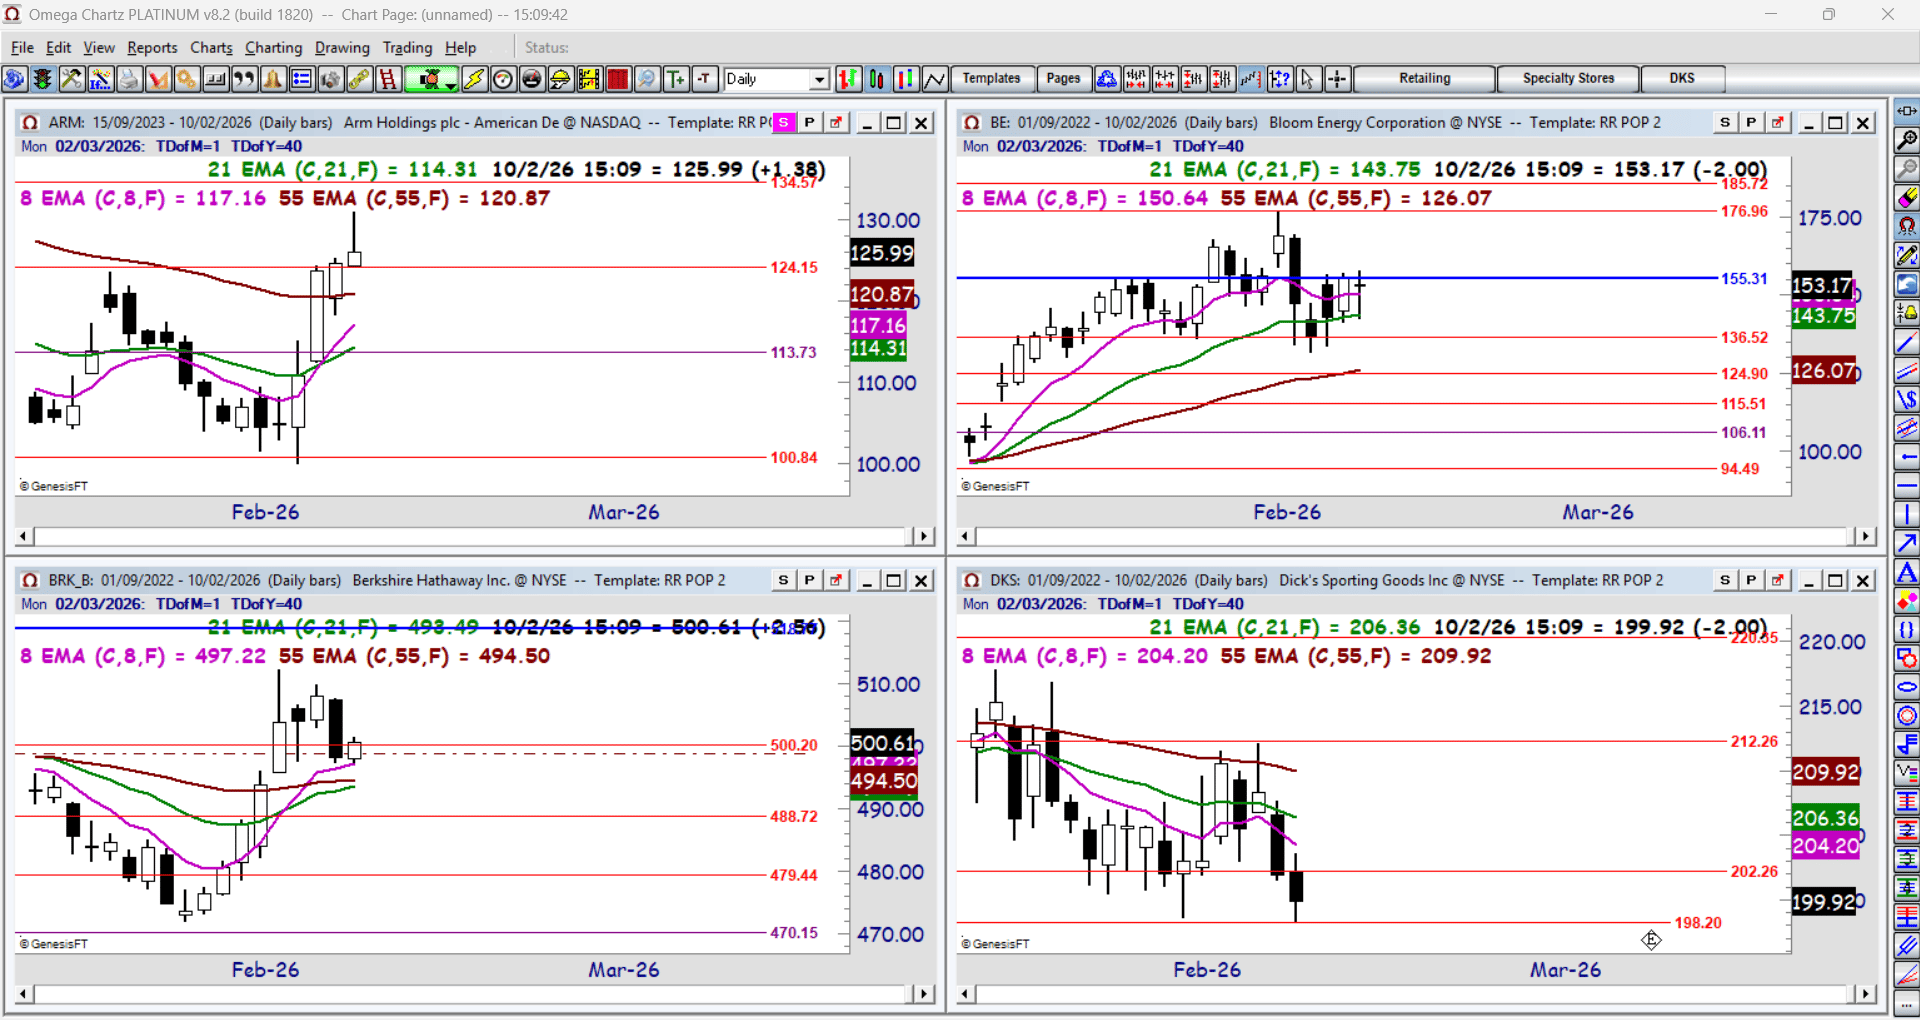Click the quotation marks toolbar icon
The width and height of the screenshot is (1920, 1020).
[x=244, y=79]
